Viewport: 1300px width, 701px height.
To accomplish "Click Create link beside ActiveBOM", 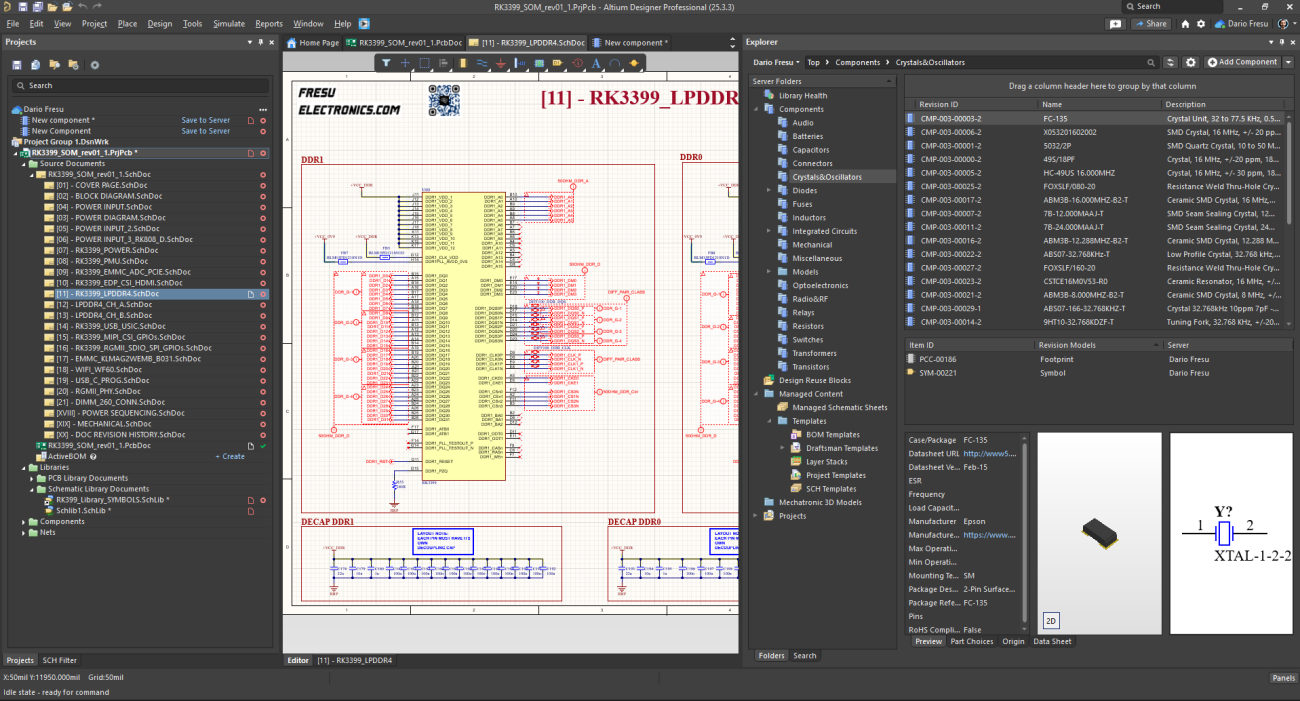I will click(230, 456).
